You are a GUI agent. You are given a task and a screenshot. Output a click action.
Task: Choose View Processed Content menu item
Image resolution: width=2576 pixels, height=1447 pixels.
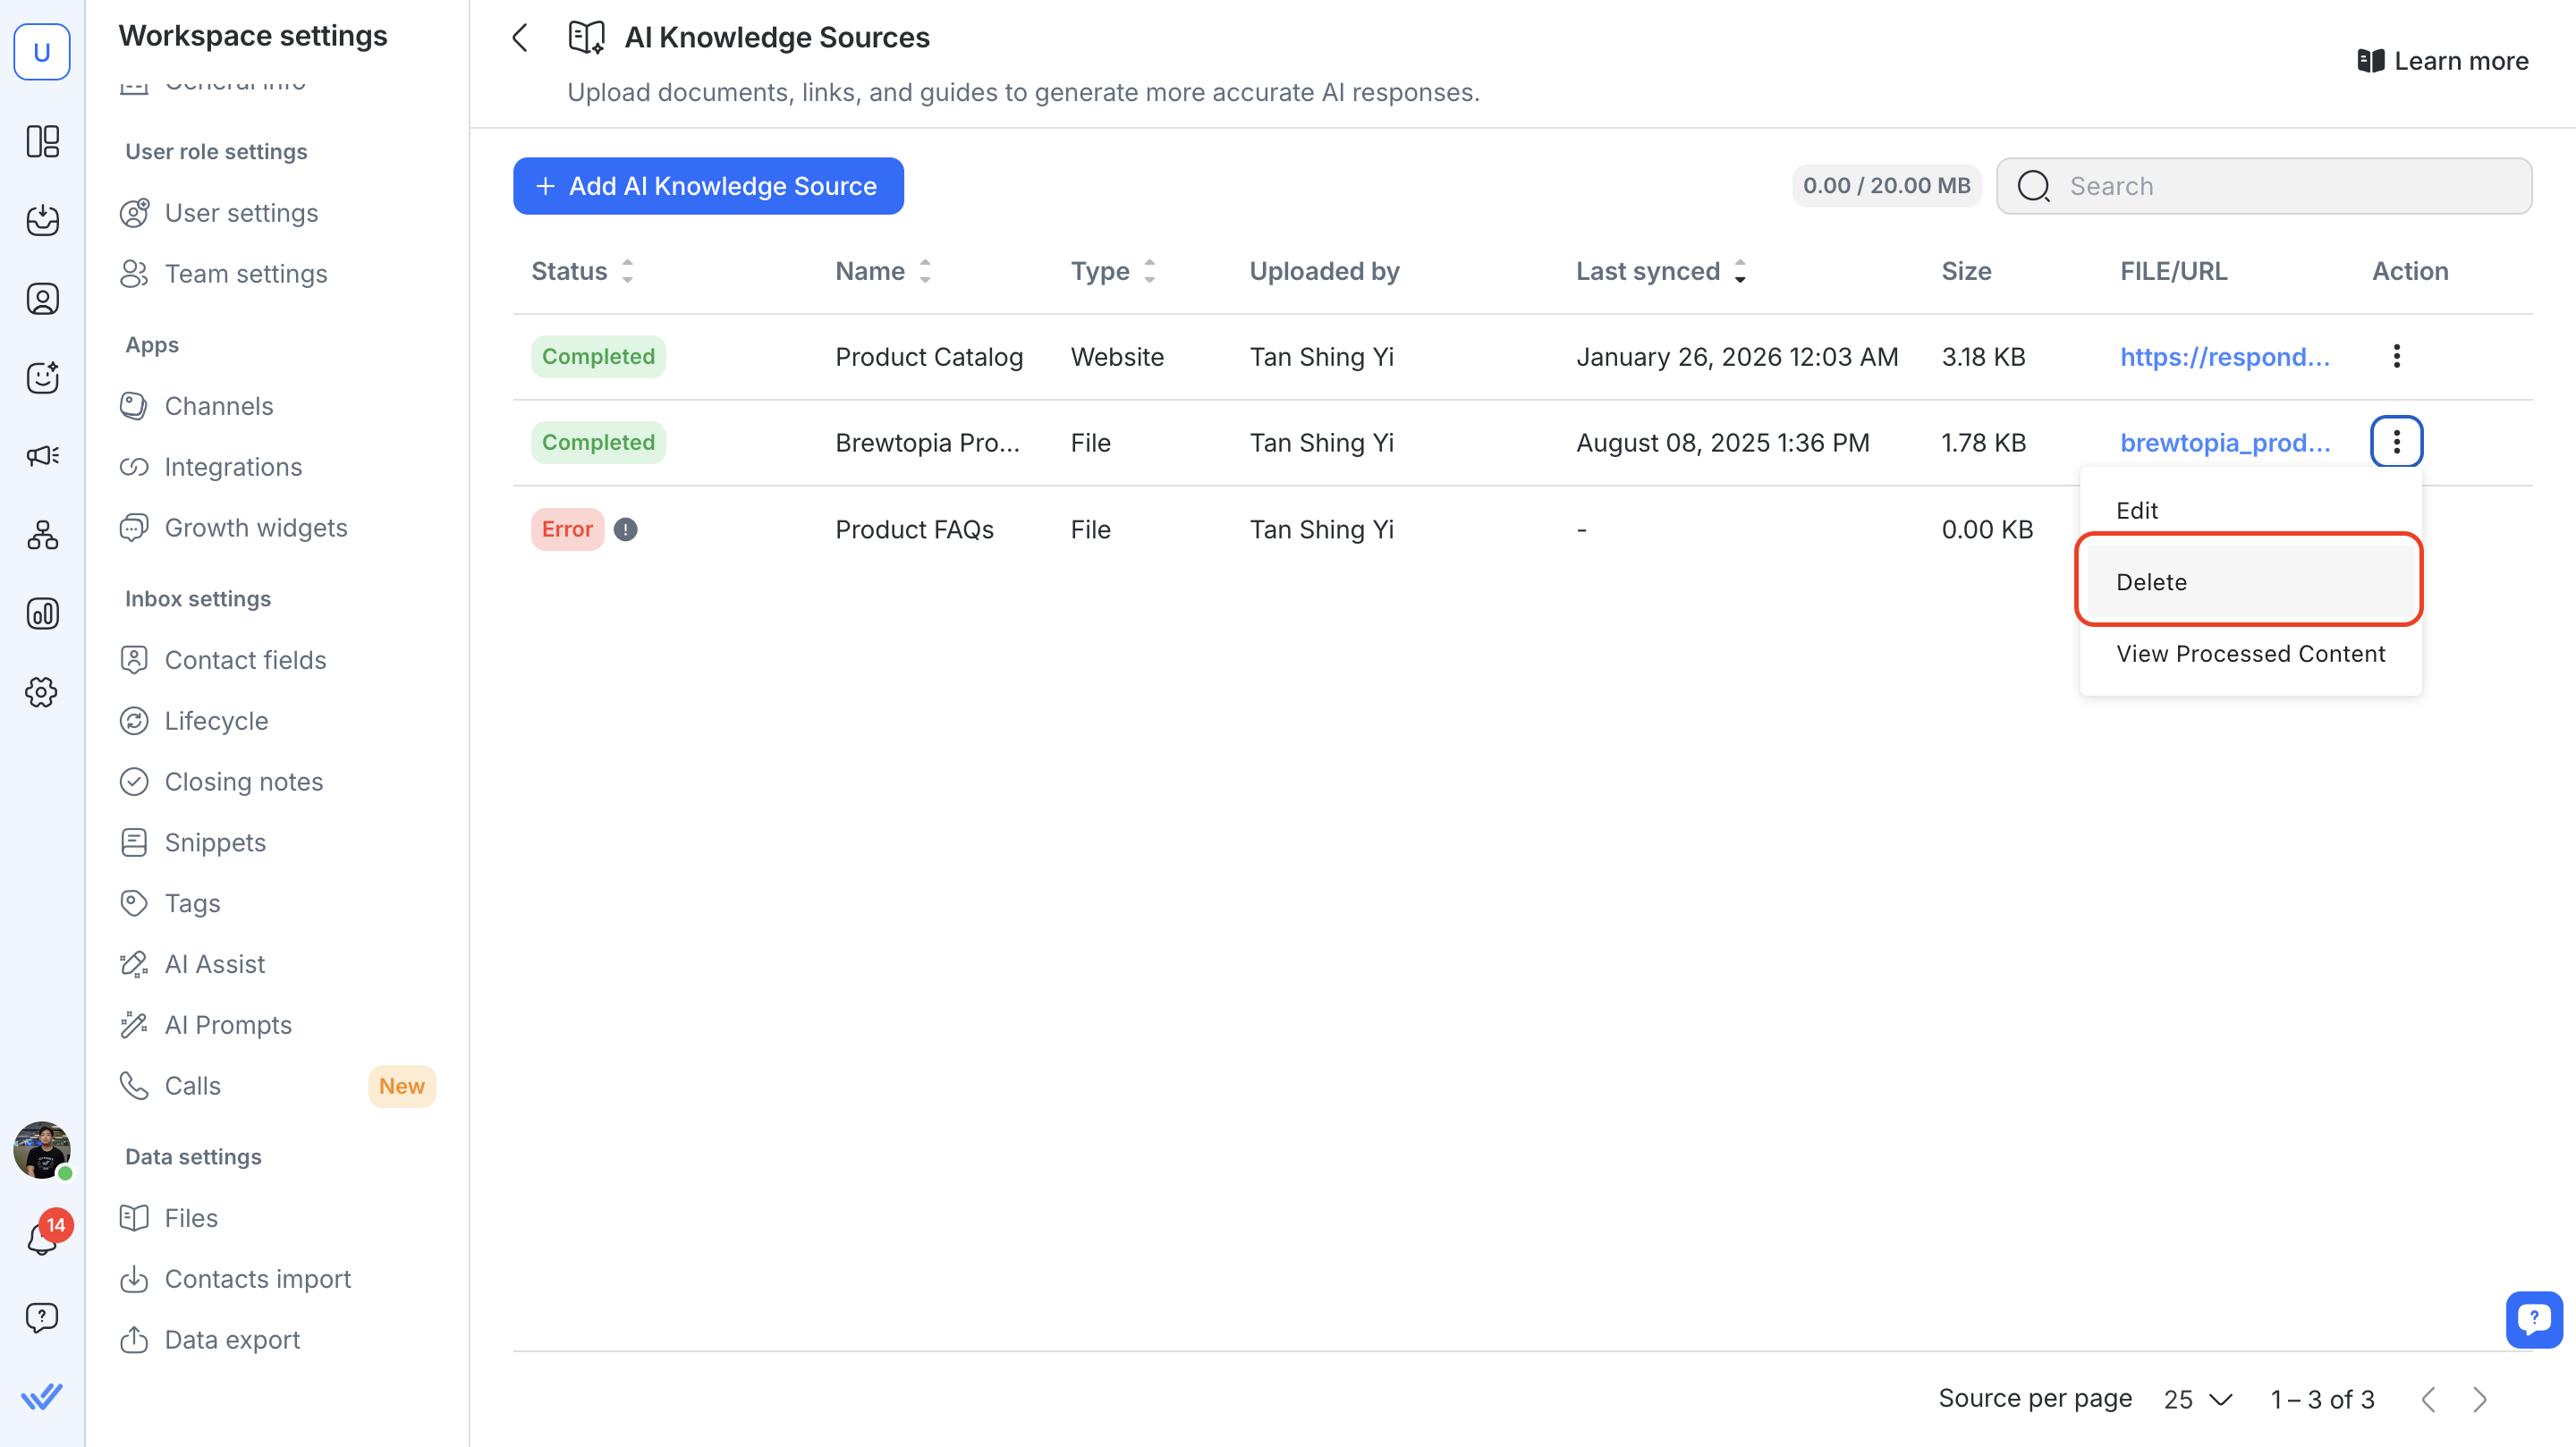click(2250, 653)
